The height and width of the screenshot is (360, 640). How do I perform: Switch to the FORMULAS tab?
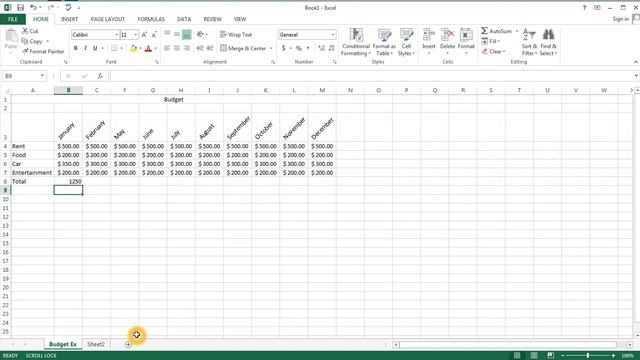[151, 19]
